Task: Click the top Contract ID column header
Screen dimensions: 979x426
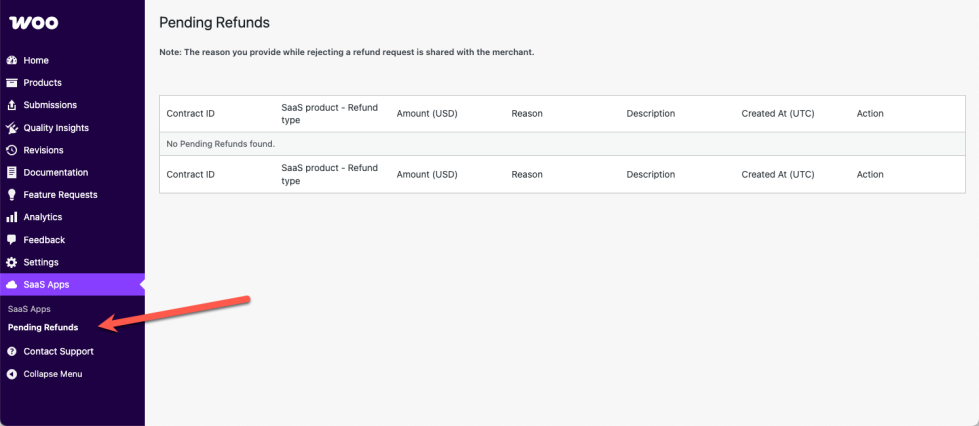Action: pyautogui.click(x=190, y=114)
